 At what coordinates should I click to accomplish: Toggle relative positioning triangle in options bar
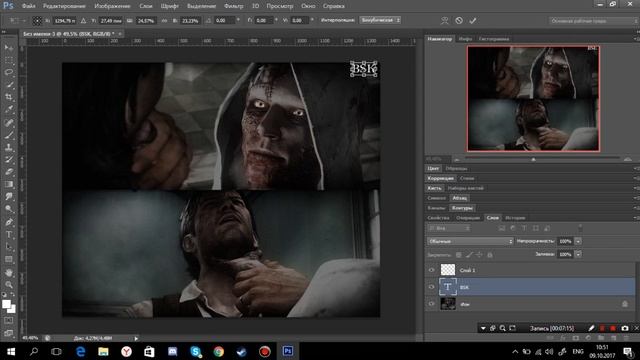(x=83, y=20)
